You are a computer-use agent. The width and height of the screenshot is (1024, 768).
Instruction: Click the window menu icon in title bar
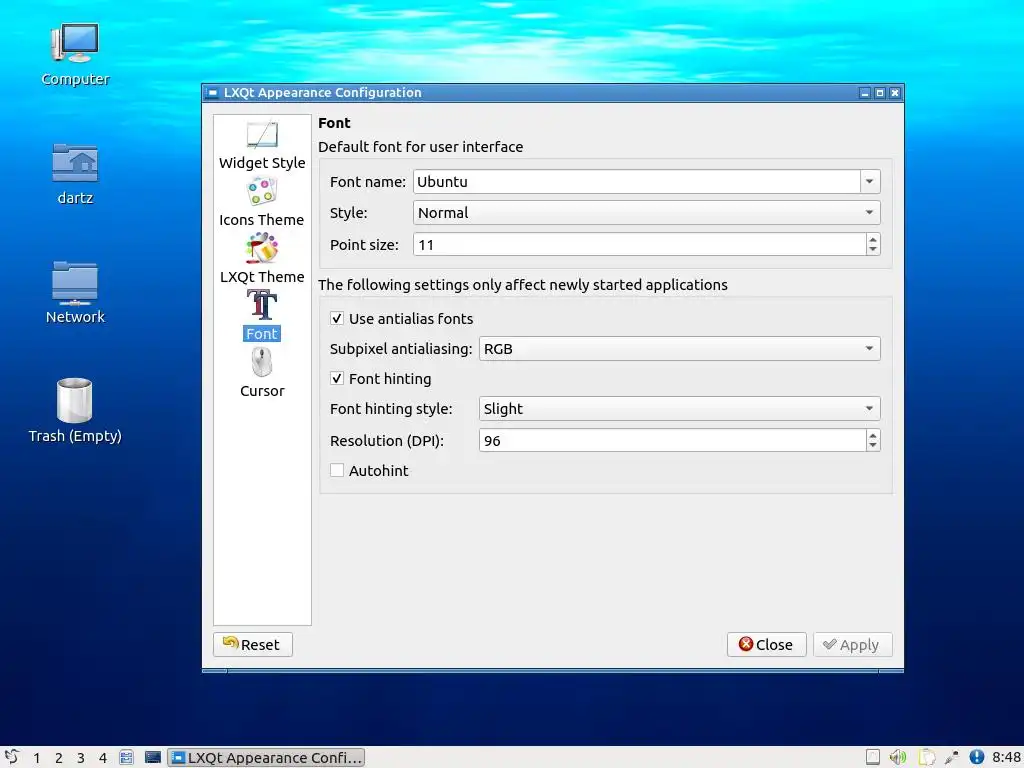click(212, 93)
